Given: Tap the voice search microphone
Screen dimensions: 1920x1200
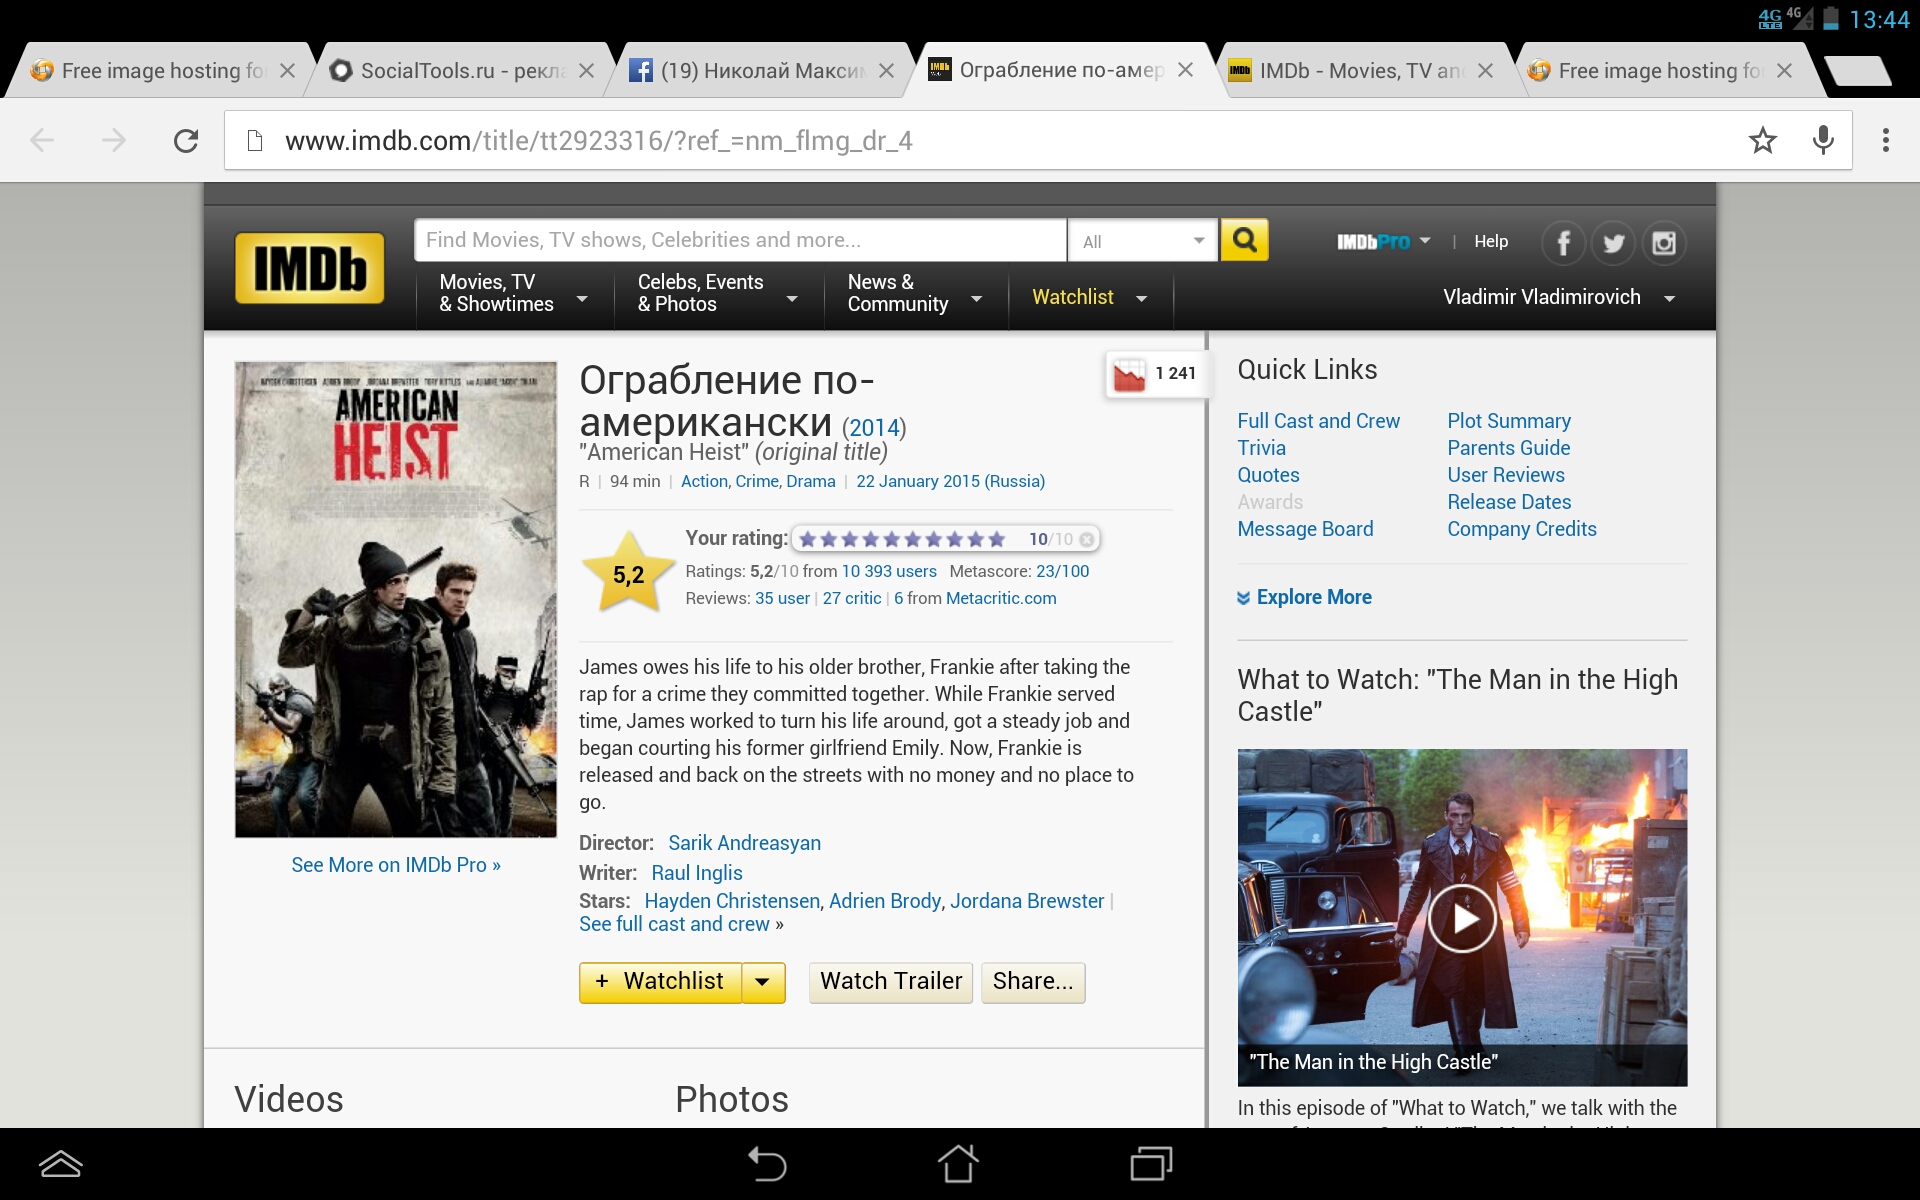Looking at the screenshot, I should pos(1823,140).
